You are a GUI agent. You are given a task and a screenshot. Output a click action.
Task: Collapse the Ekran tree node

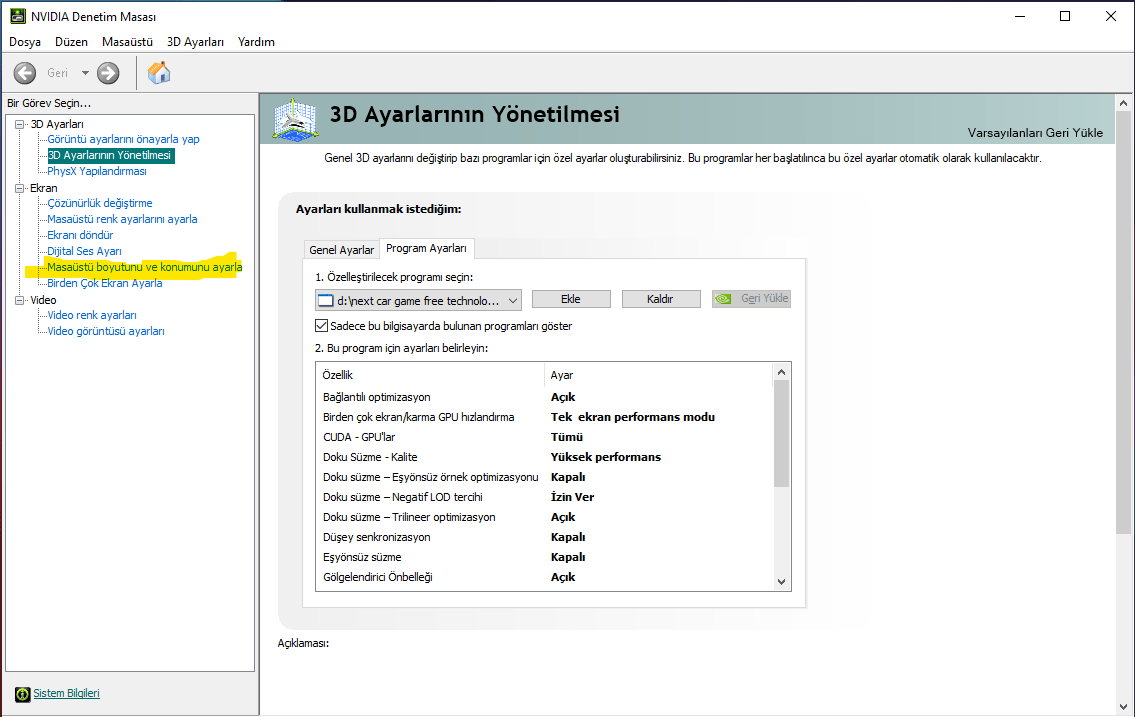pos(20,188)
